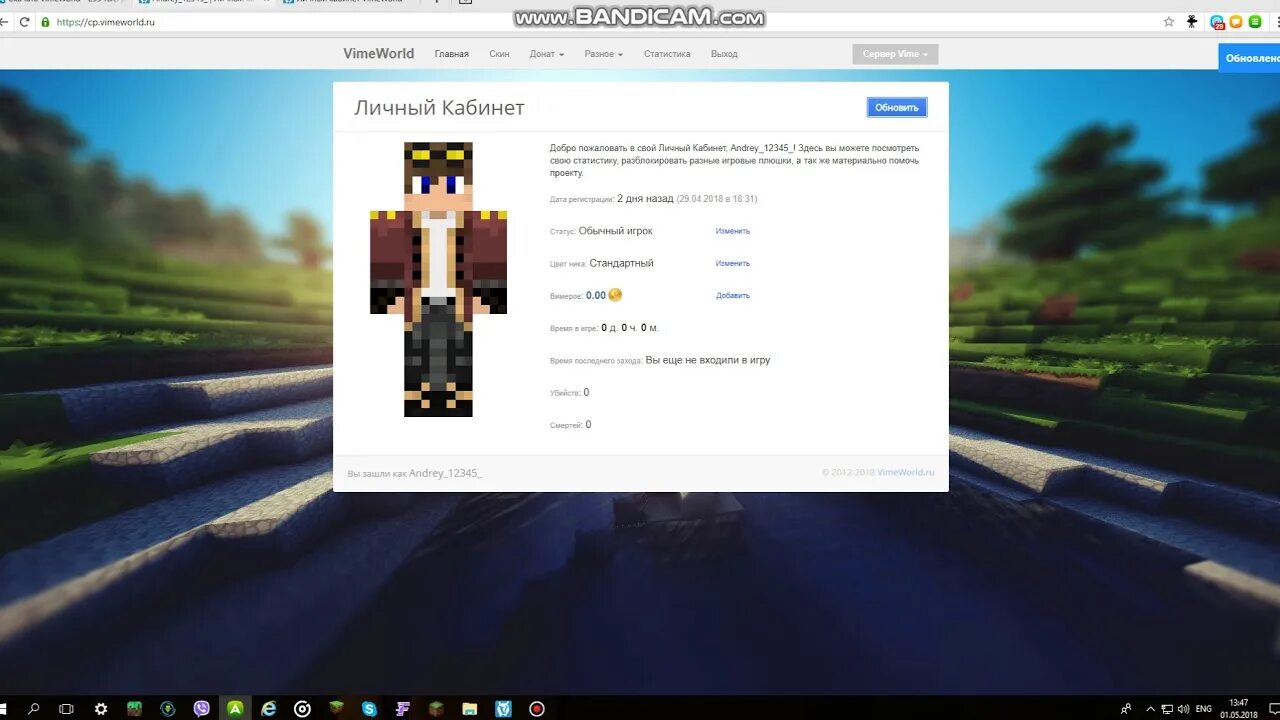
Task: Click the 0.00 Vimer balance value
Action: [596, 295]
